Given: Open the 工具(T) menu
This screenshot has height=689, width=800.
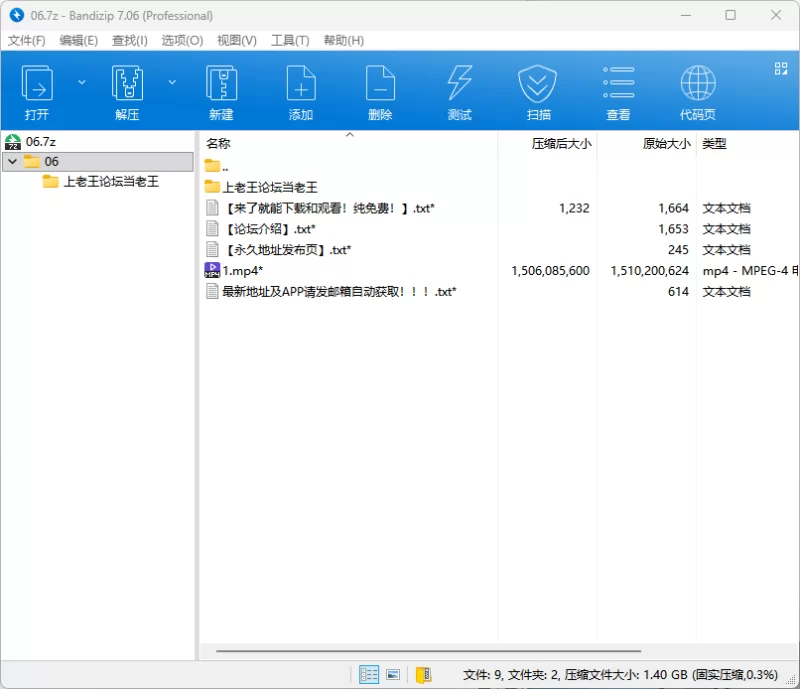Looking at the screenshot, I should [290, 40].
